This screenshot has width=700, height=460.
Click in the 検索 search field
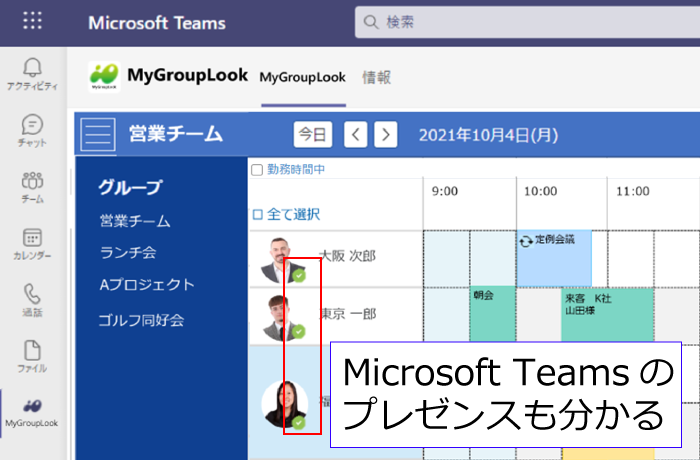pyautogui.click(x=527, y=22)
